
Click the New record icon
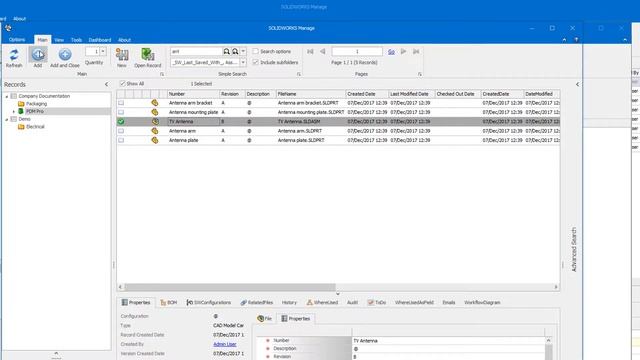tap(122, 55)
